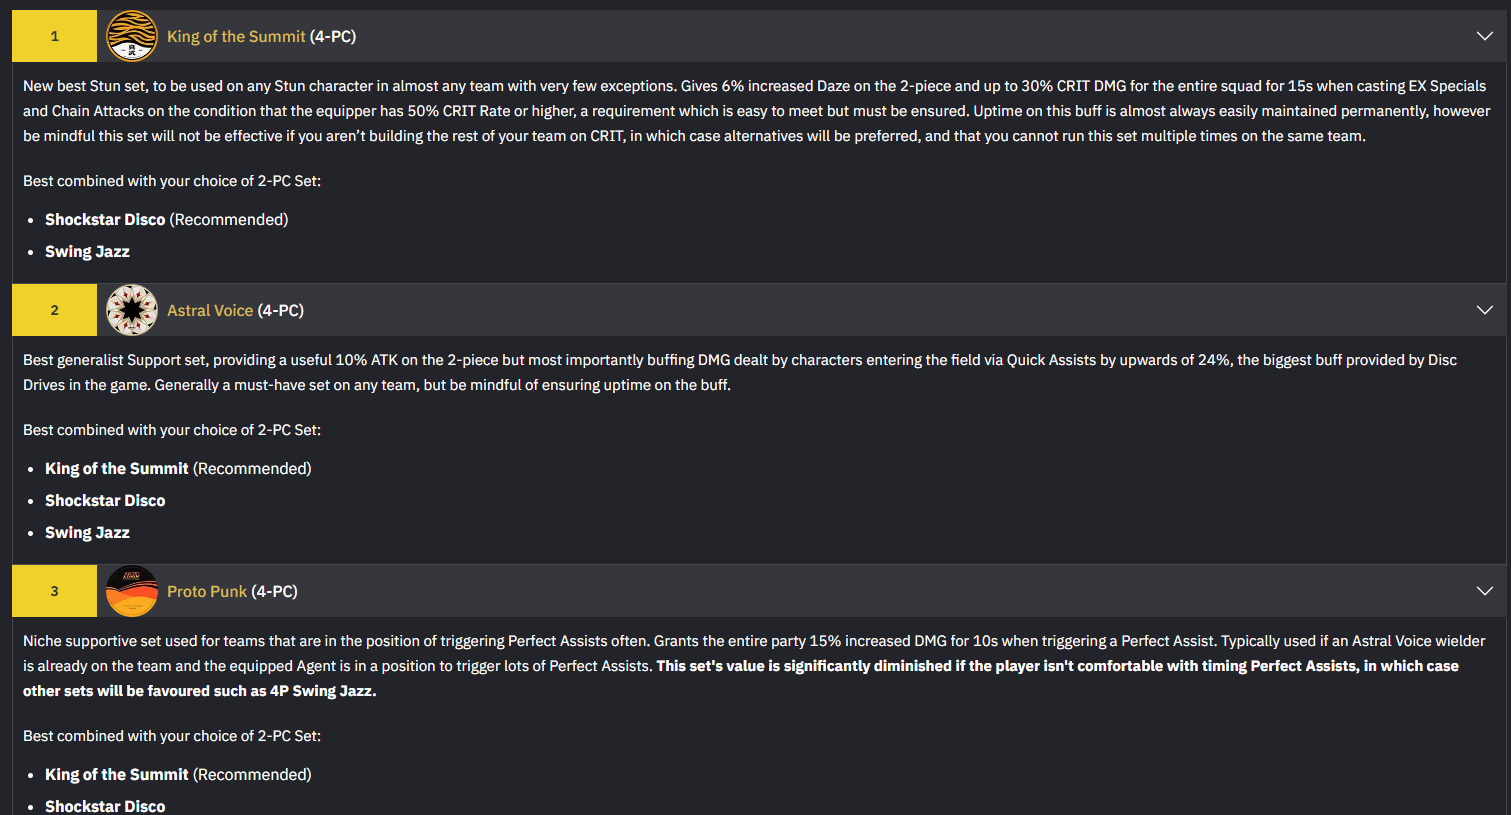
Task: Click the Proto Punk disc icon
Action: click(132, 591)
